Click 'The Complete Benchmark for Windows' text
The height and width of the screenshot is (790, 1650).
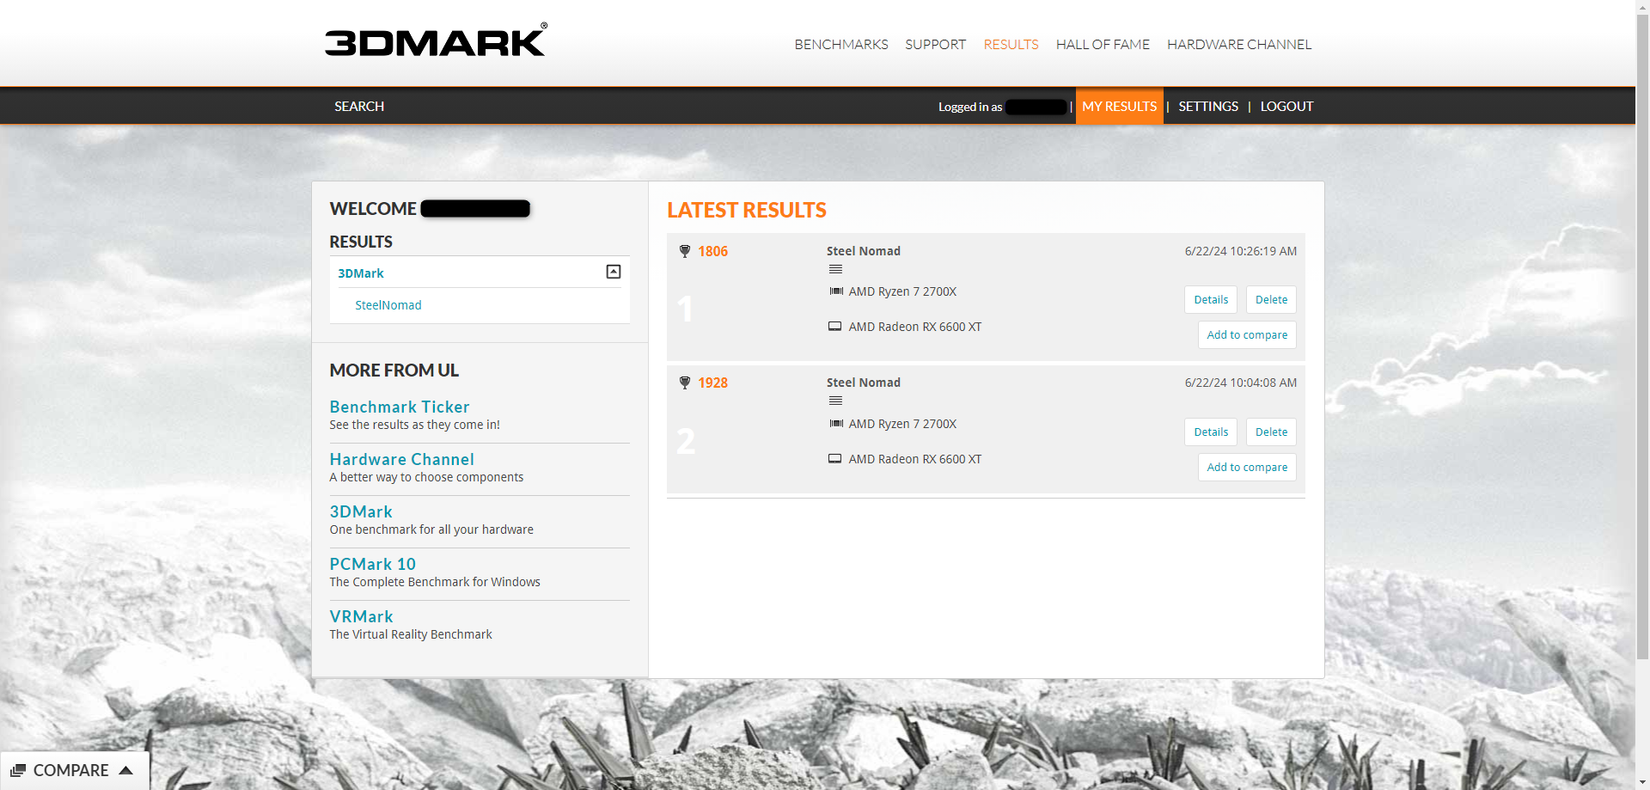(x=435, y=582)
